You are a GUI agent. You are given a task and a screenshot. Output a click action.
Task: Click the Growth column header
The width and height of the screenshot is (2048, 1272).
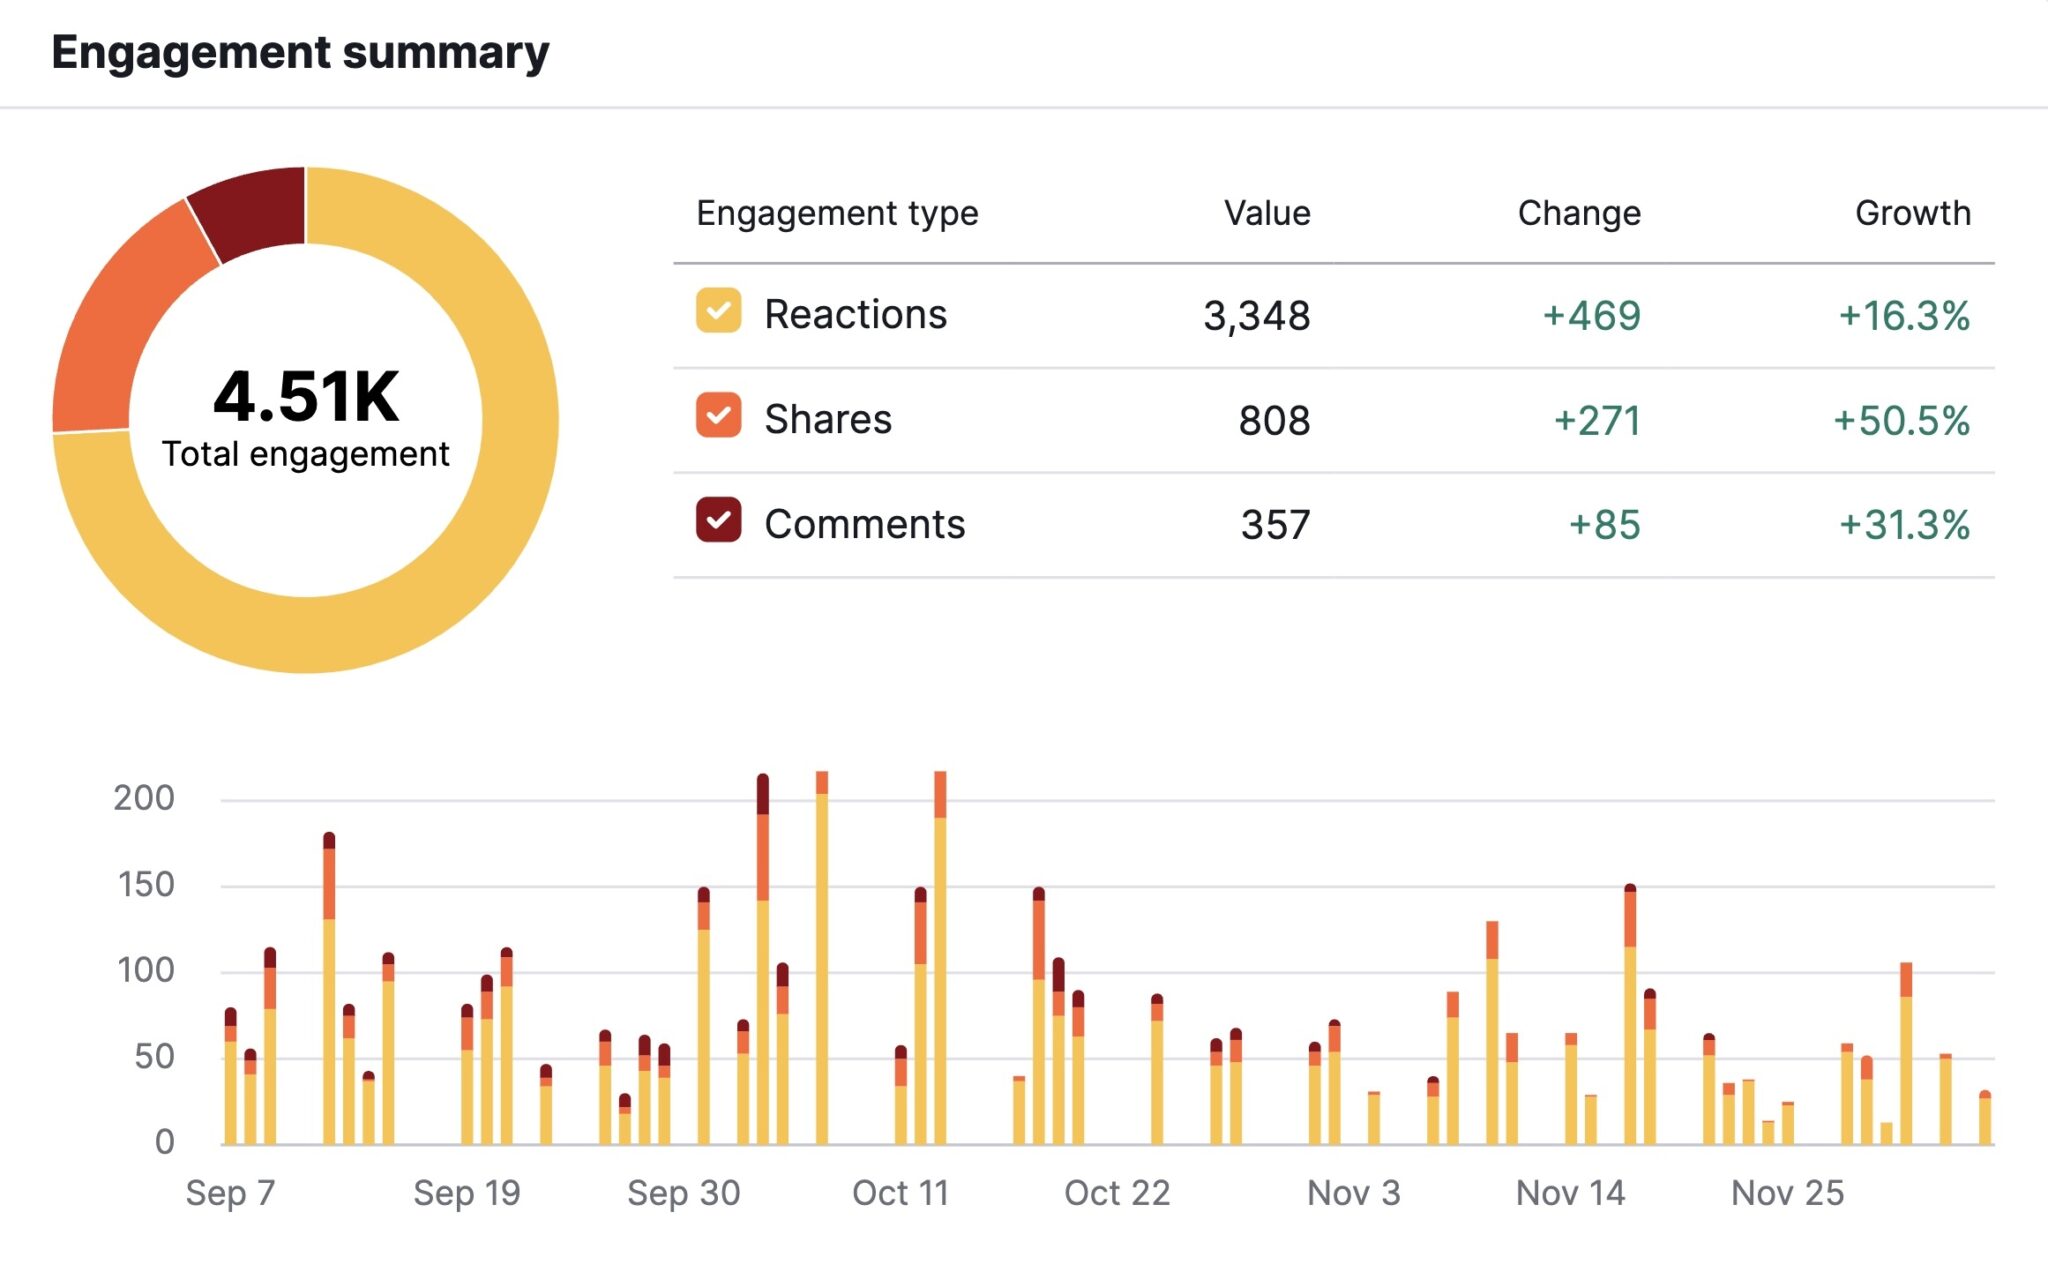[1912, 213]
